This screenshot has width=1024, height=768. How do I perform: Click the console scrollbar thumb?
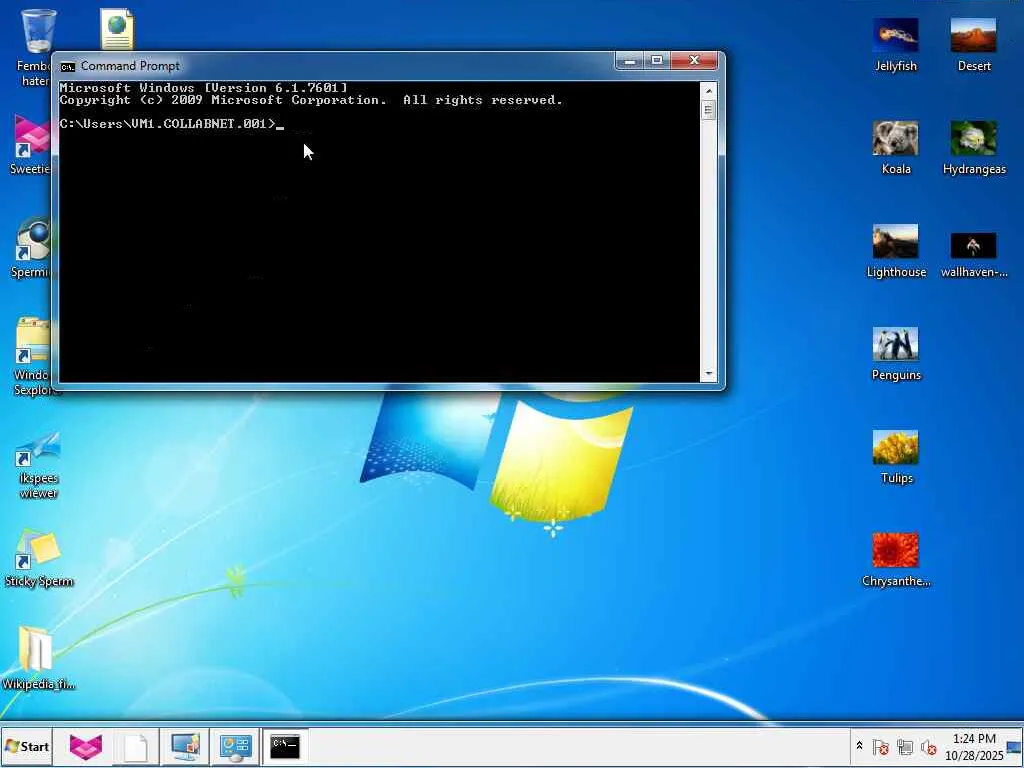pos(709,110)
